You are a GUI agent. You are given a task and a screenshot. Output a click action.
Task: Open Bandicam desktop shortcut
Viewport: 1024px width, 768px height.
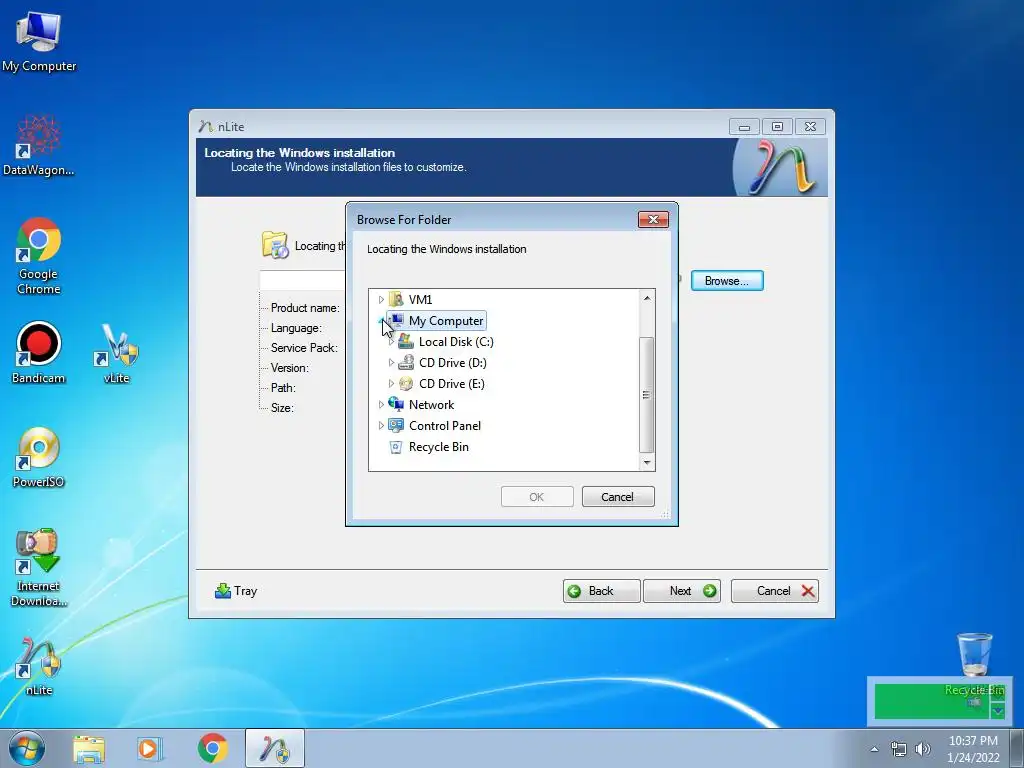39,353
